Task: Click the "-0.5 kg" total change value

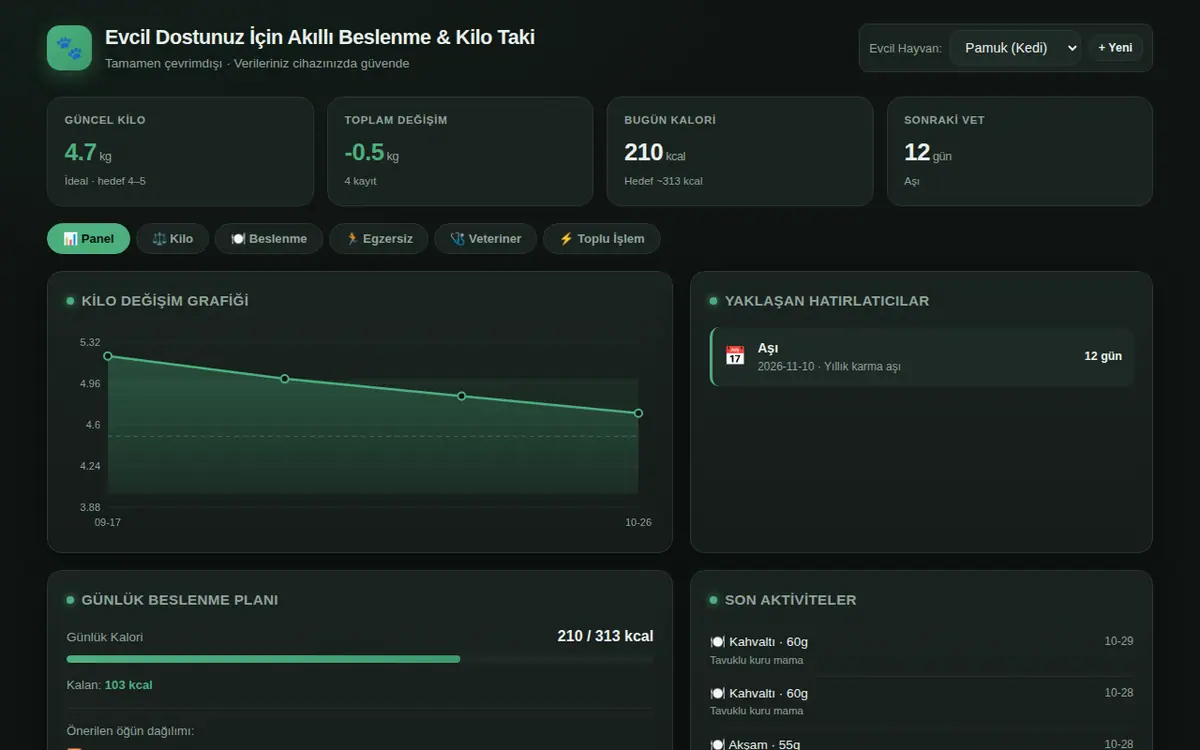Action: 372,153
